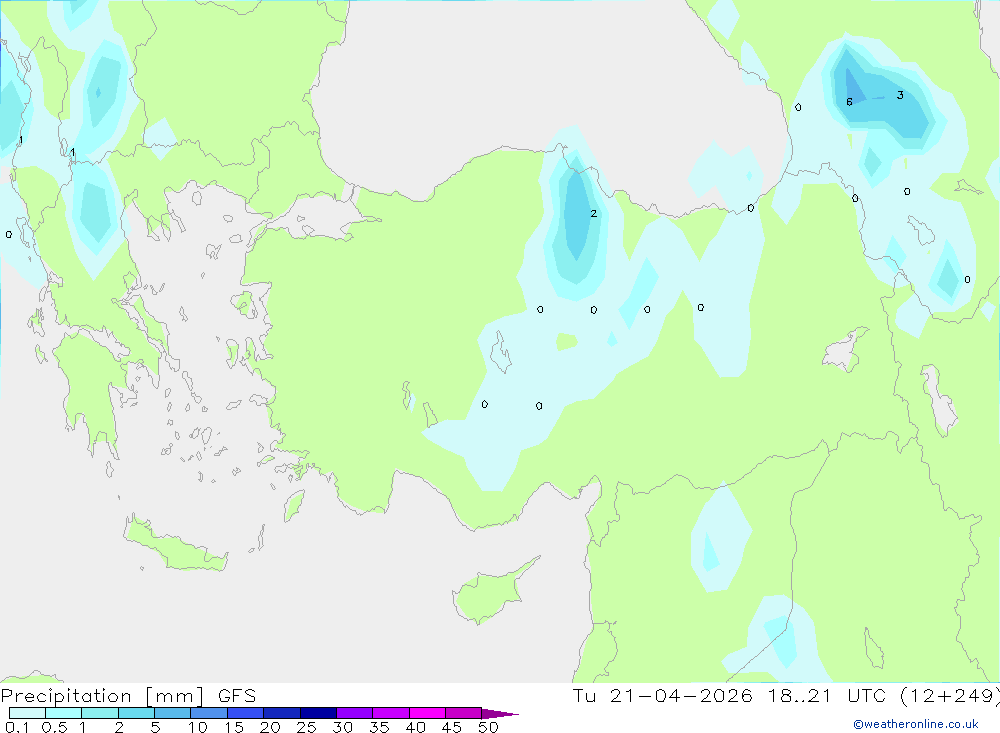The width and height of the screenshot is (1000, 733).
Task: Click legend tick label '35'
Action: (379, 727)
